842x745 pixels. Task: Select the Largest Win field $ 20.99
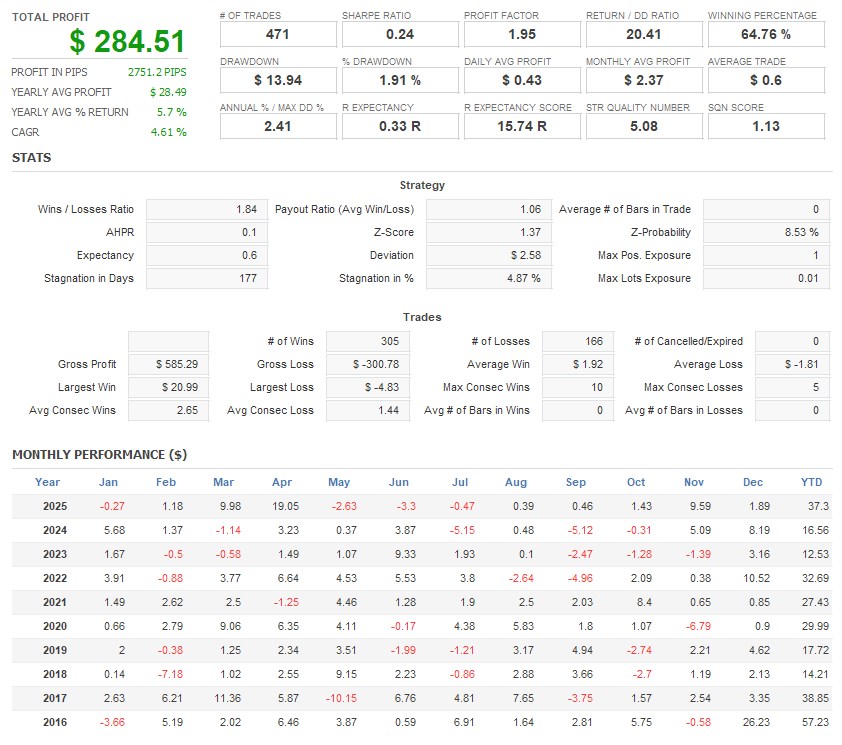click(169, 387)
